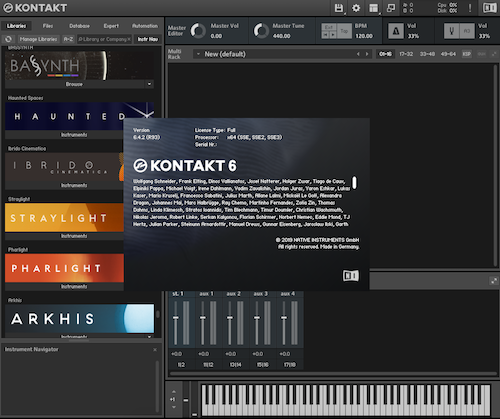Image resolution: width=500 pixels, height=419 pixels.
Task: Refresh the library list icon
Action: (8, 39)
